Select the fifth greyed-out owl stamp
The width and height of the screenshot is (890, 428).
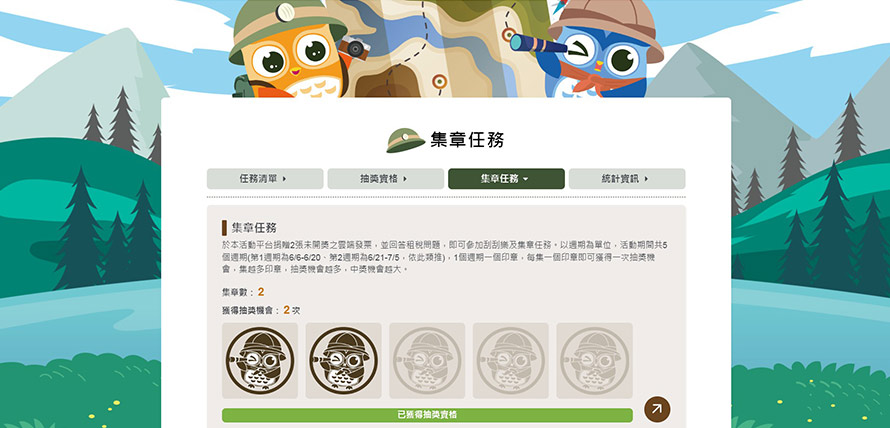pos(594,360)
